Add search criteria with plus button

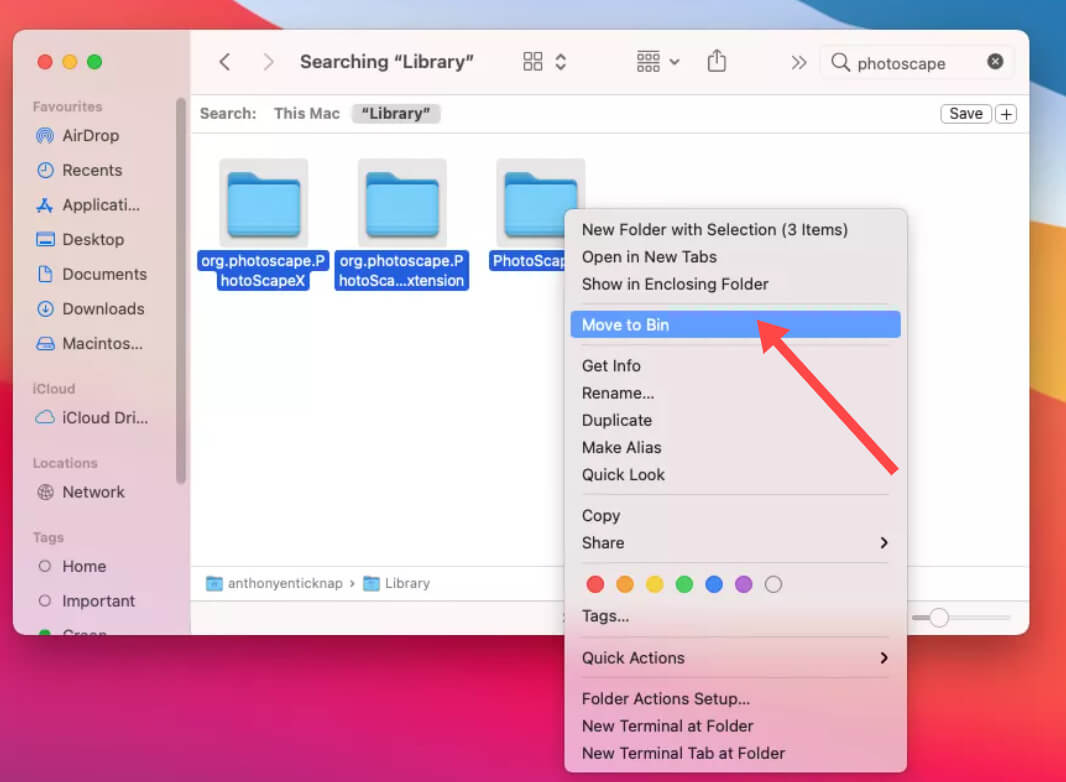(x=1006, y=114)
